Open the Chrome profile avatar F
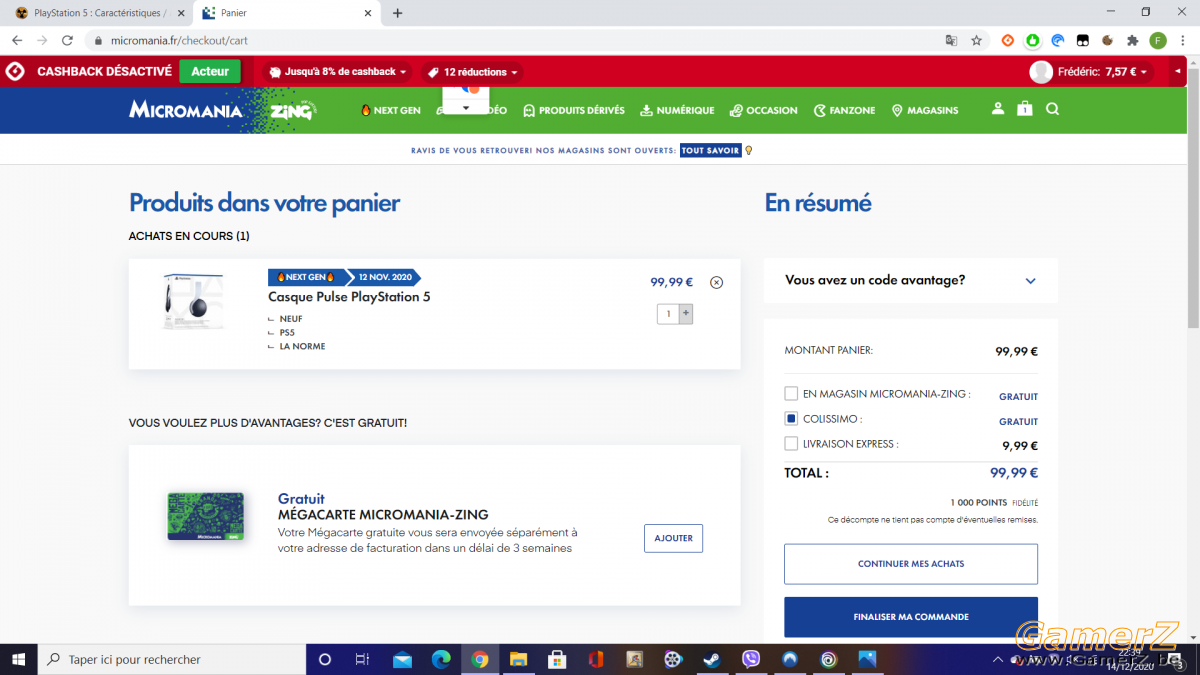The width and height of the screenshot is (1200, 675). 1158,41
